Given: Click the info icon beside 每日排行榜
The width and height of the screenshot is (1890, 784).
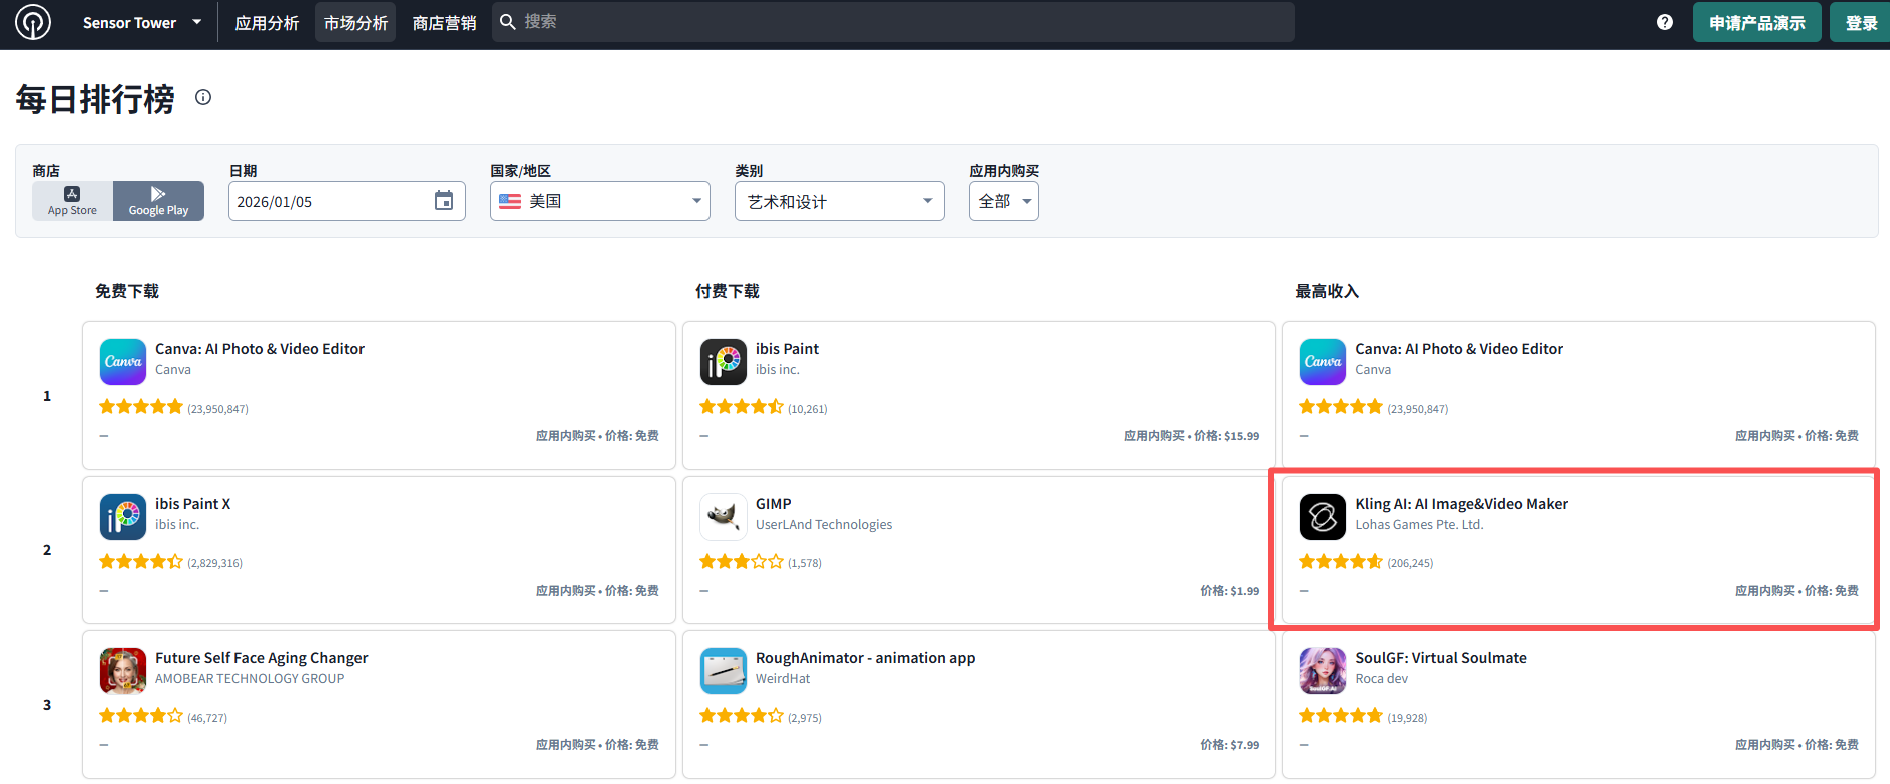Looking at the screenshot, I should click(203, 97).
